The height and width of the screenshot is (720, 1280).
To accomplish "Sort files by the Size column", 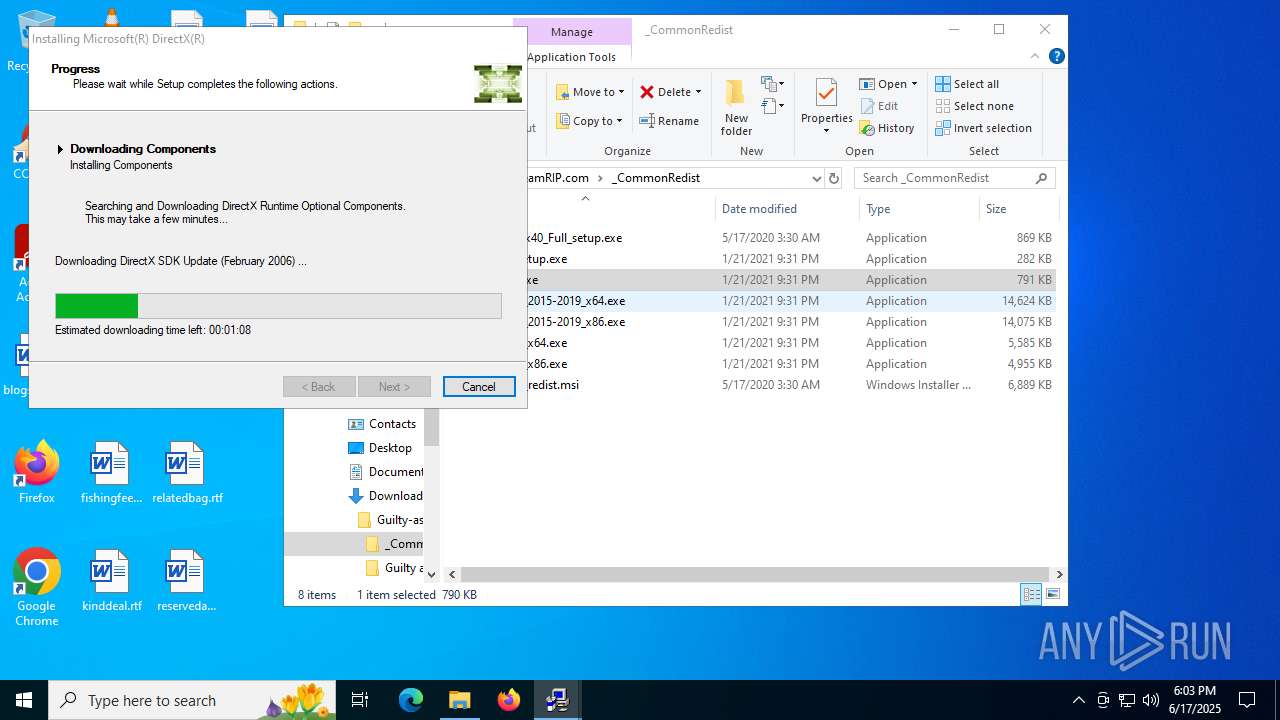I will click(x=1019, y=209).
